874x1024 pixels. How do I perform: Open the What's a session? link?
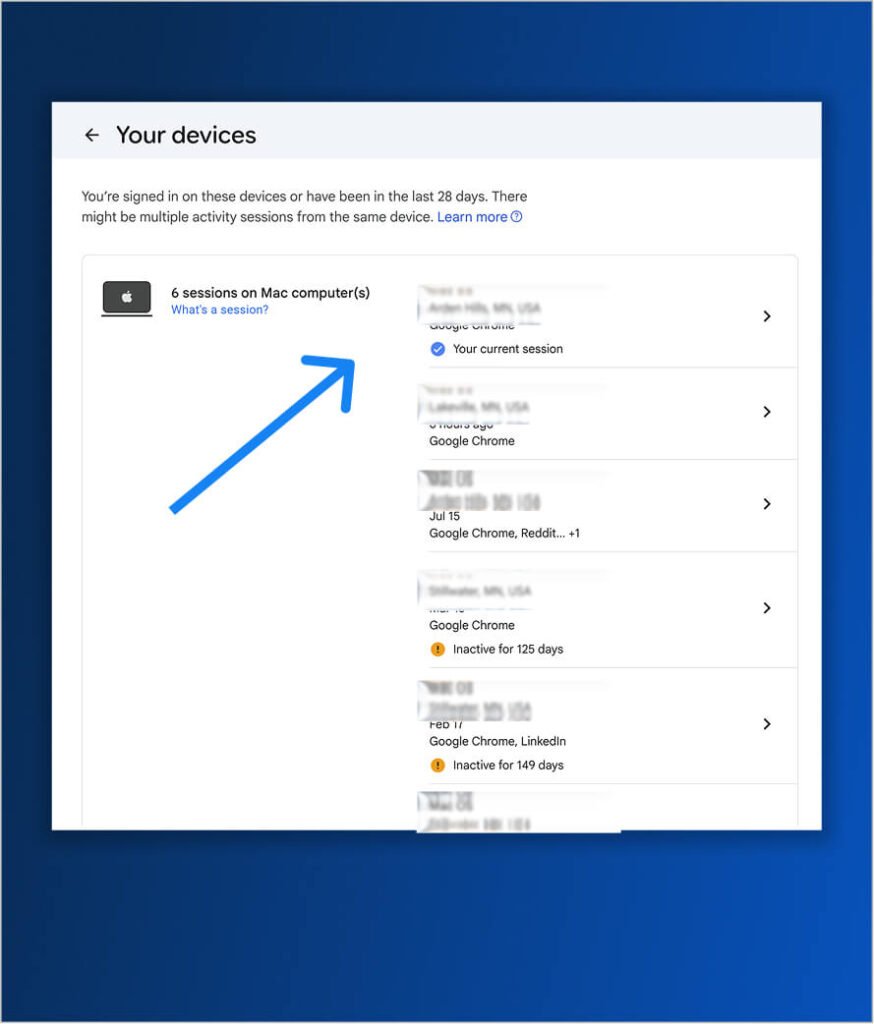[x=219, y=310]
